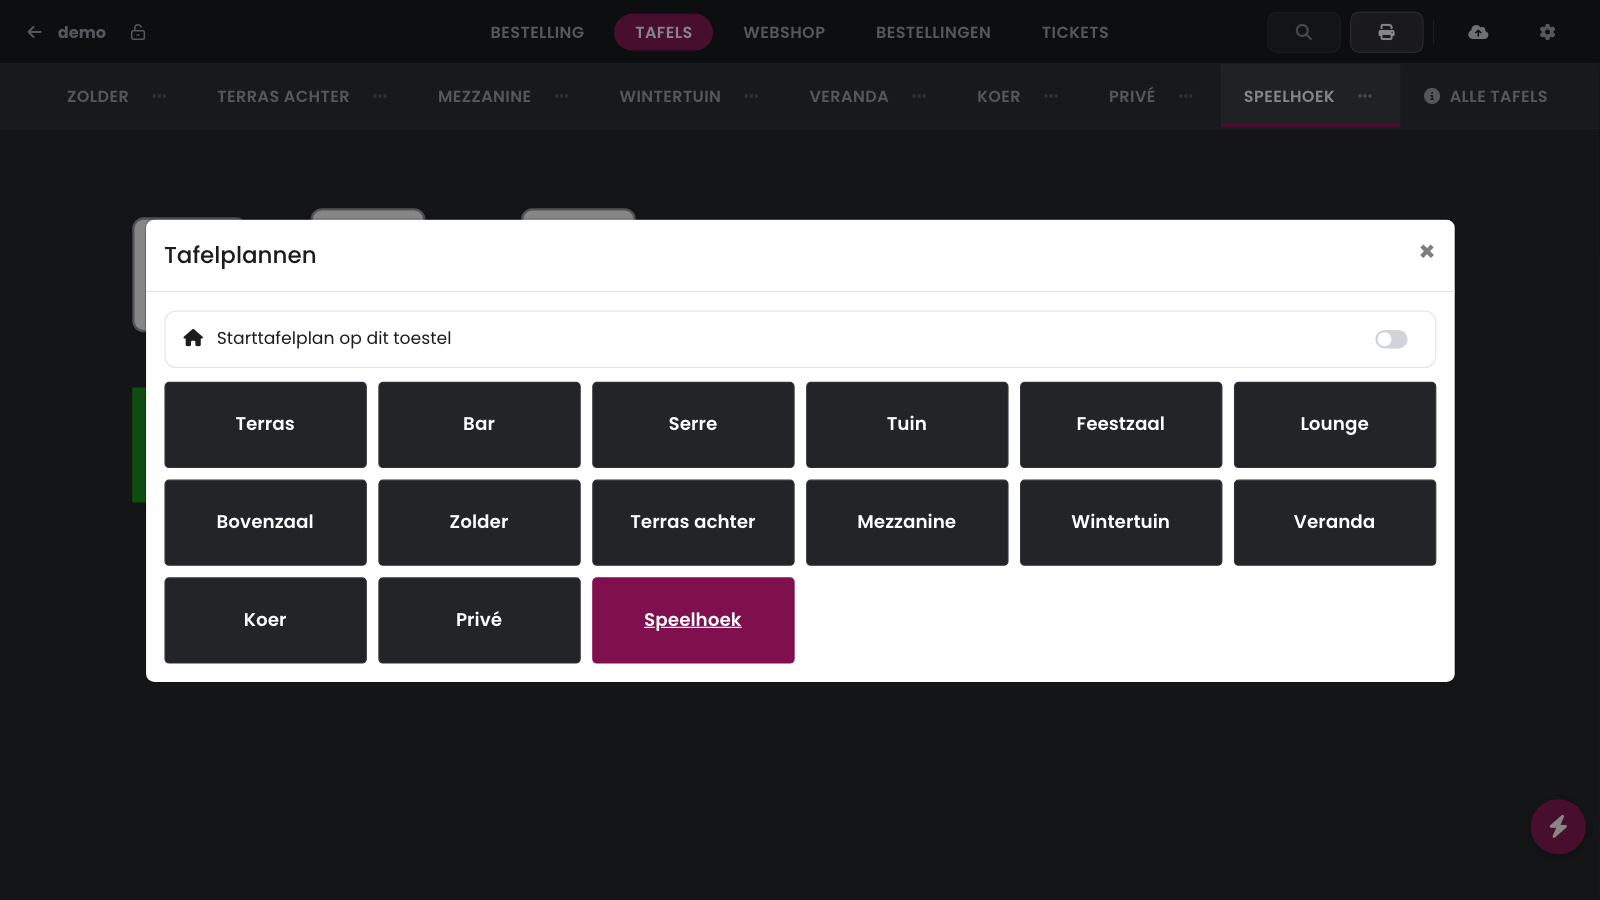Select the highlighted Speelhoek plan
1600x900 pixels.
(693, 620)
